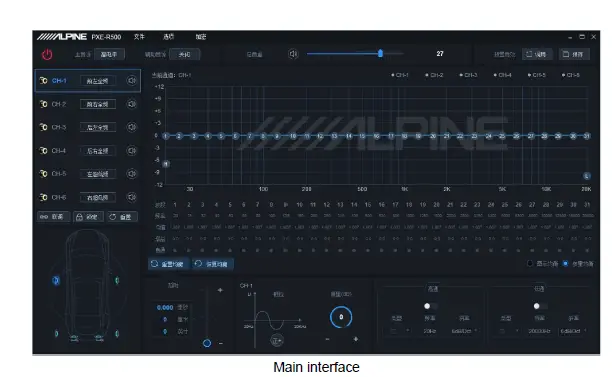Mute master volume via speaker icon
This screenshot has width=612, height=377.
pyautogui.click(x=293, y=54)
